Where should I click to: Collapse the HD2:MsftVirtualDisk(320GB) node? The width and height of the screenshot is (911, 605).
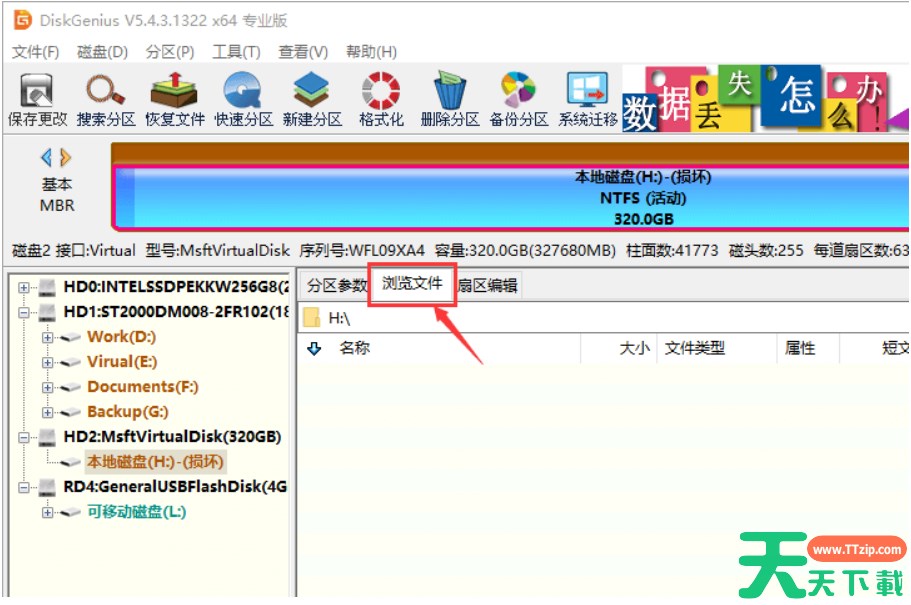pyautogui.click(x=24, y=438)
